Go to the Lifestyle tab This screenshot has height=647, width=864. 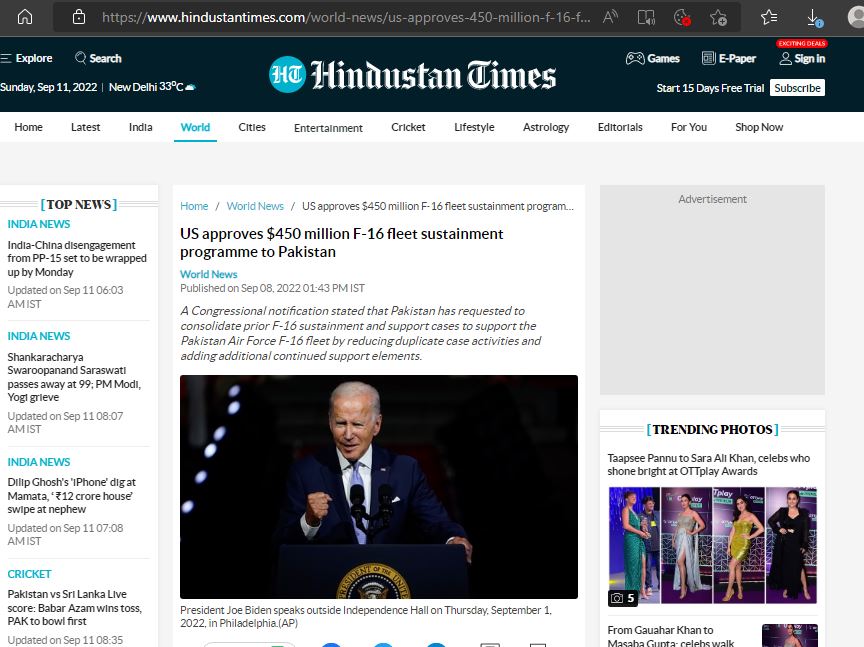pyautogui.click(x=474, y=127)
